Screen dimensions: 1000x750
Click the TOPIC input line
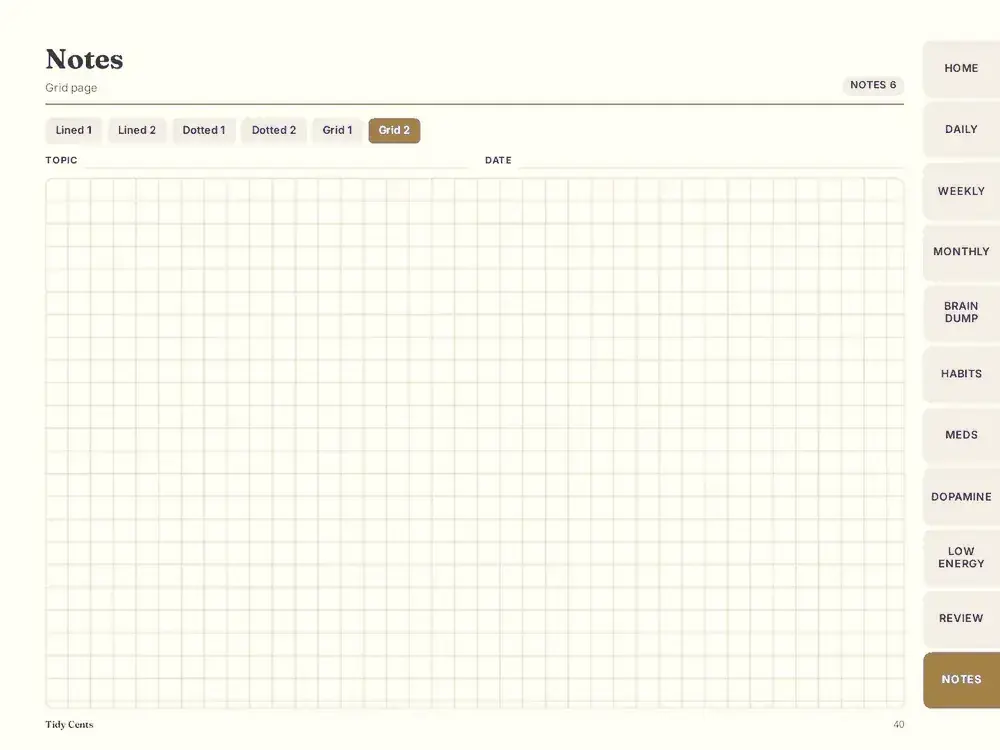pyautogui.click(x=277, y=161)
